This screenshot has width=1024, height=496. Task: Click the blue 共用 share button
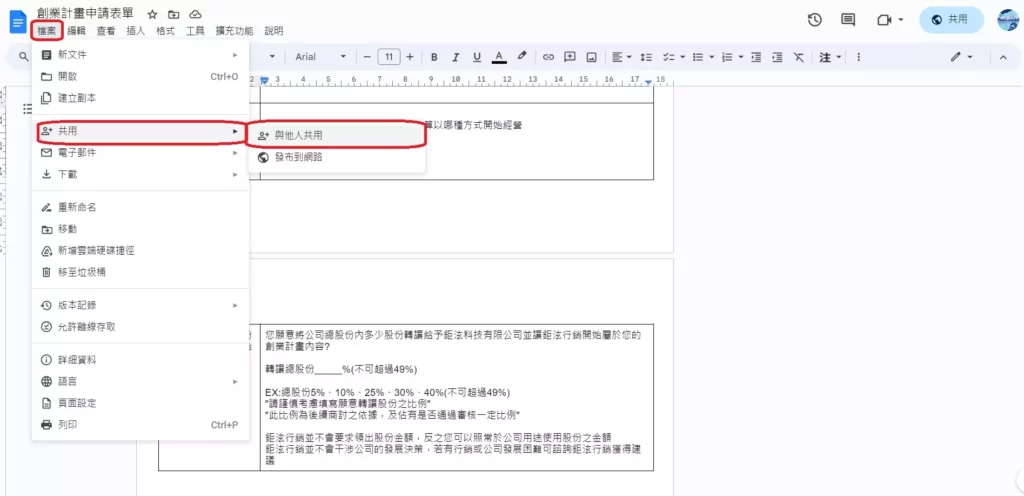(x=951, y=20)
